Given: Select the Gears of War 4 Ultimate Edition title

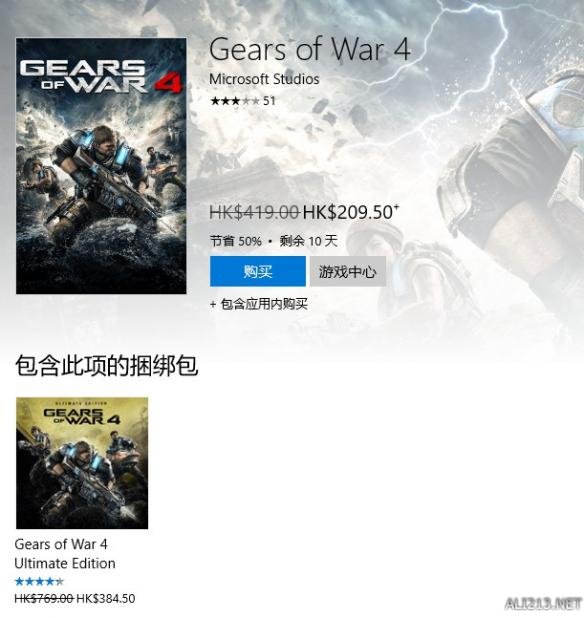Looking at the screenshot, I should point(65,554).
